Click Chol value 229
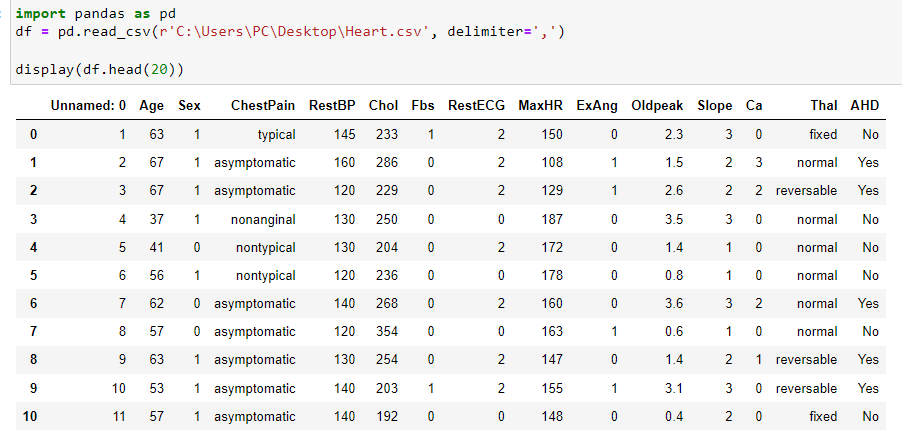This screenshot has height=434, width=902. tap(387, 191)
